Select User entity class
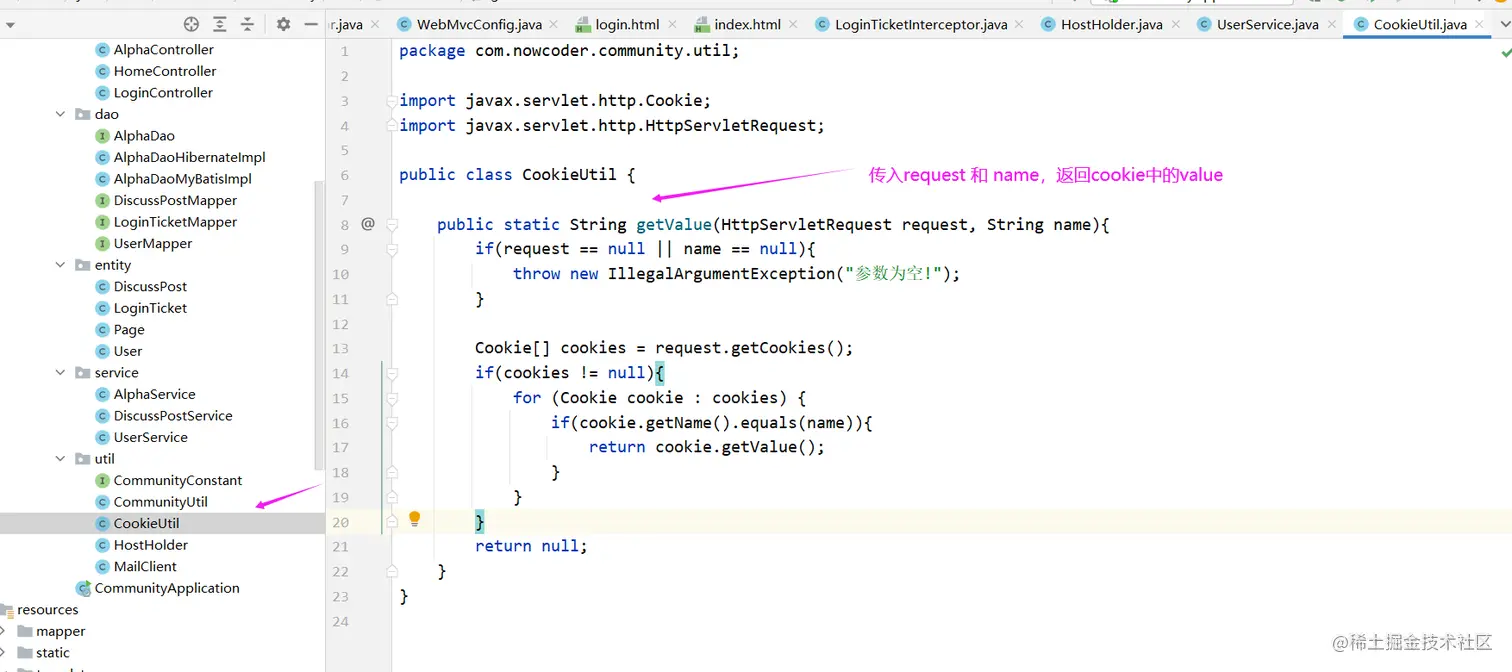Image resolution: width=1512 pixels, height=672 pixels. (128, 351)
